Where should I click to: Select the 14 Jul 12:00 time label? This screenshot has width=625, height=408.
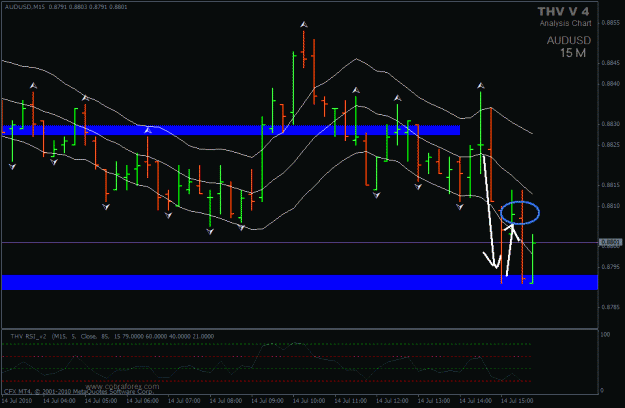tap(392, 400)
